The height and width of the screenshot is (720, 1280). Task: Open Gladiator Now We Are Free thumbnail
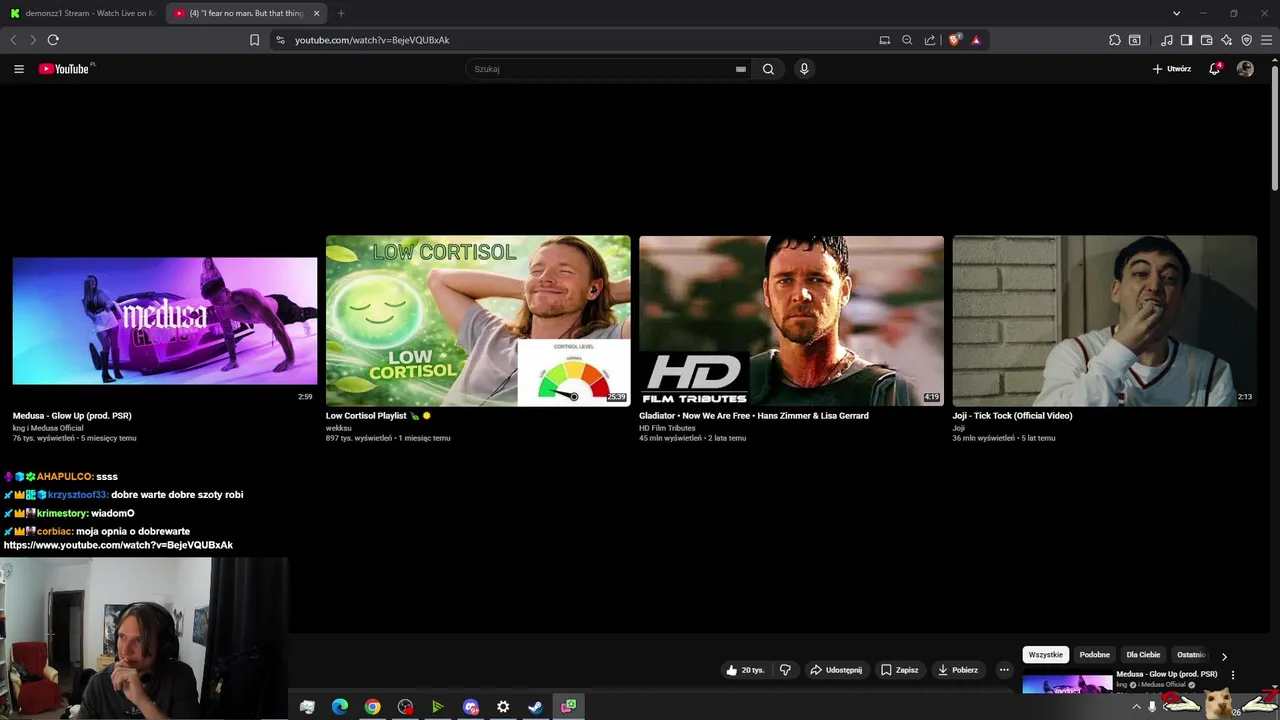[791, 321]
